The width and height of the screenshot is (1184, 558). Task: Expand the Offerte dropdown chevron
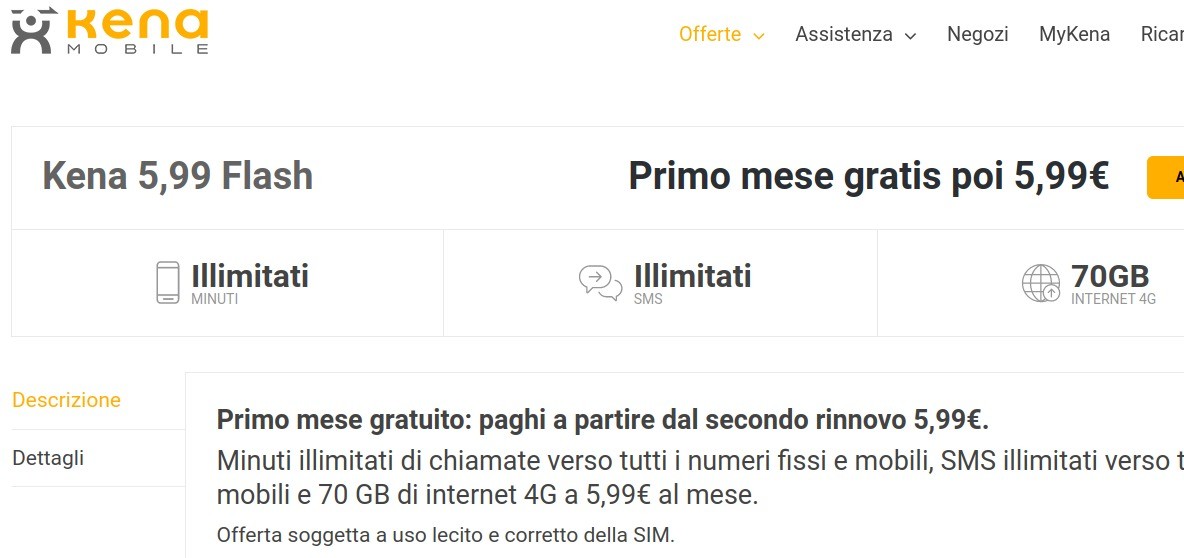pos(760,35)
